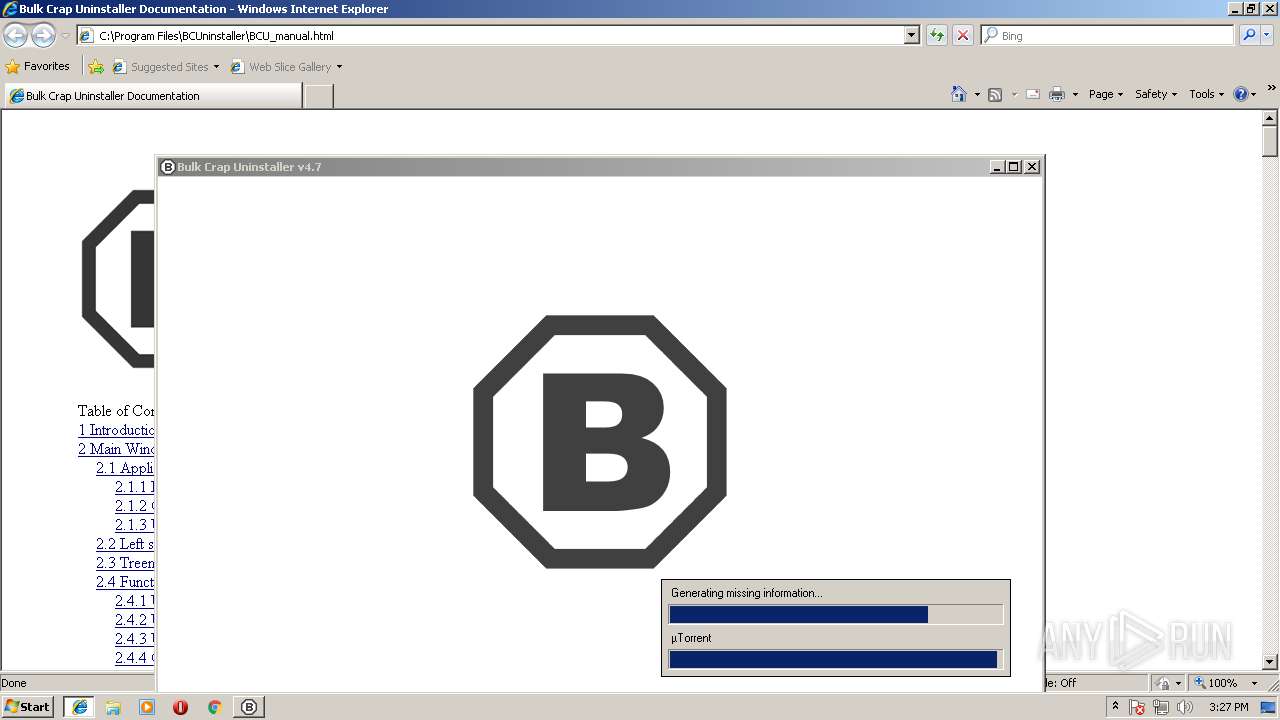This screenshot has width=1280, height=720.
Task: Click the network tray icon
Action: click(x=1161, y=708)
